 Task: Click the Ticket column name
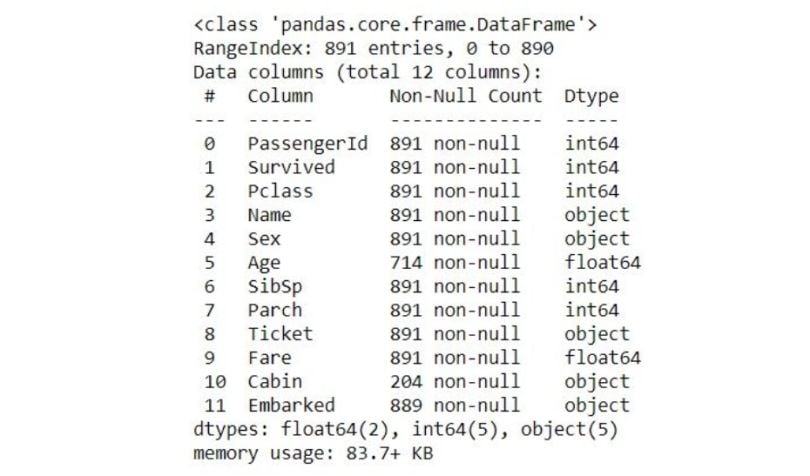(281, 334)
